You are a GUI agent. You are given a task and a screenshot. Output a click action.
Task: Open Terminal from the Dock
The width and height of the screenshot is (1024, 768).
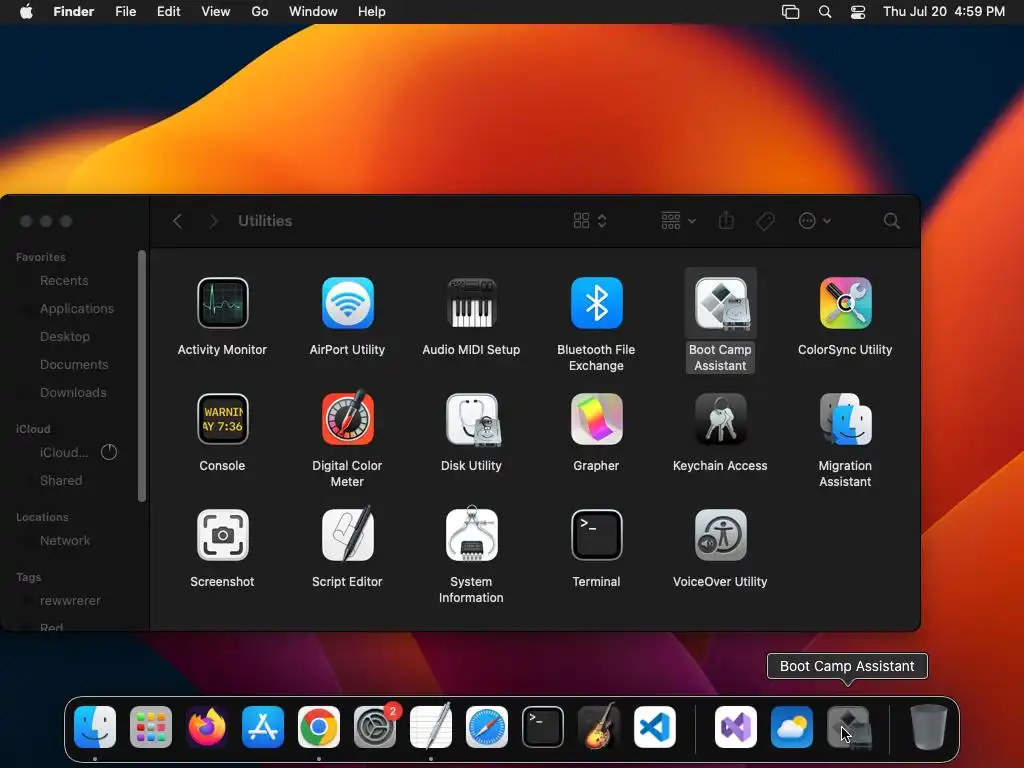pos(543,726)
